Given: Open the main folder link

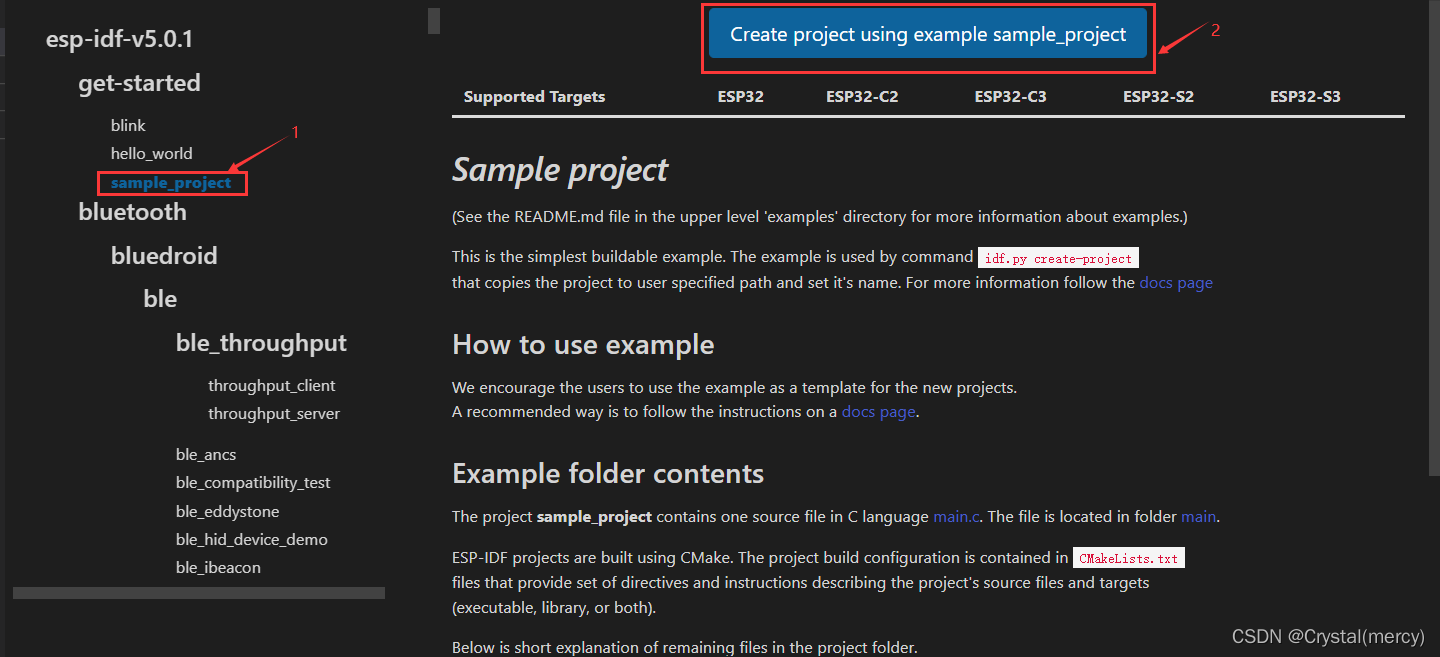Looking at the screenshot, I should point(1198,517).
